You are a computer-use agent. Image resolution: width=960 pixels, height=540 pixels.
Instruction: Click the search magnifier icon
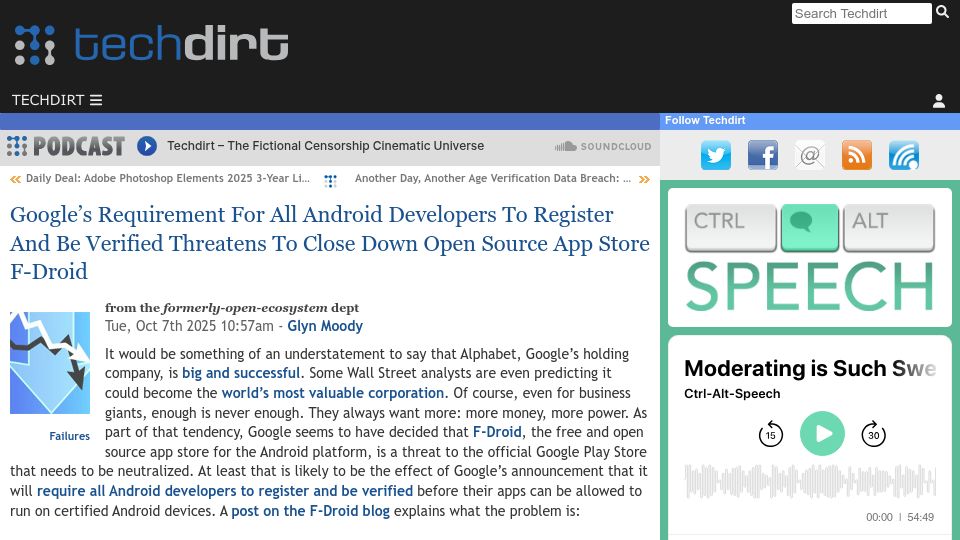[x=942, y=12]
